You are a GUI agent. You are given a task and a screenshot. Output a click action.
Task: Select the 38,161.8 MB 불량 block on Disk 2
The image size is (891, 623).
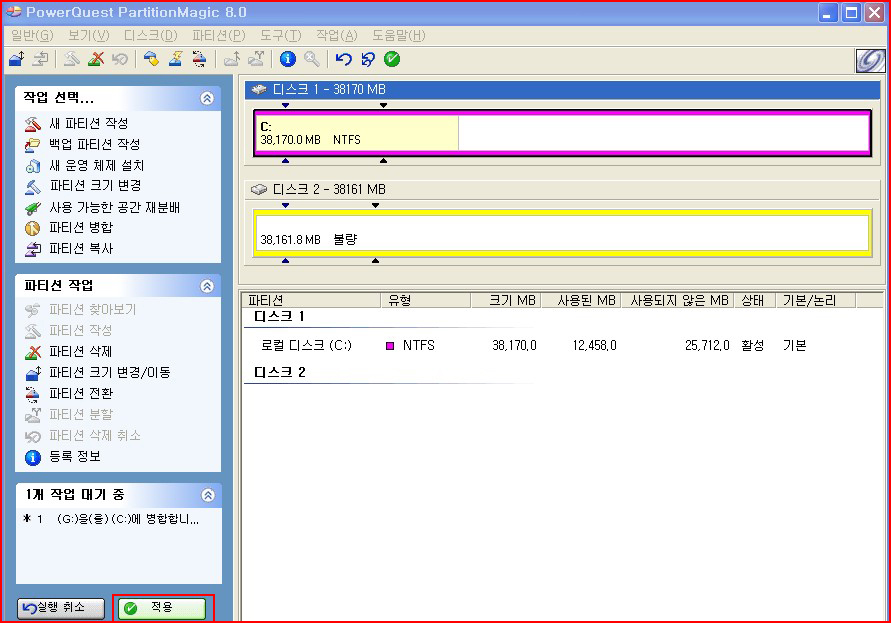pos(562,233)
